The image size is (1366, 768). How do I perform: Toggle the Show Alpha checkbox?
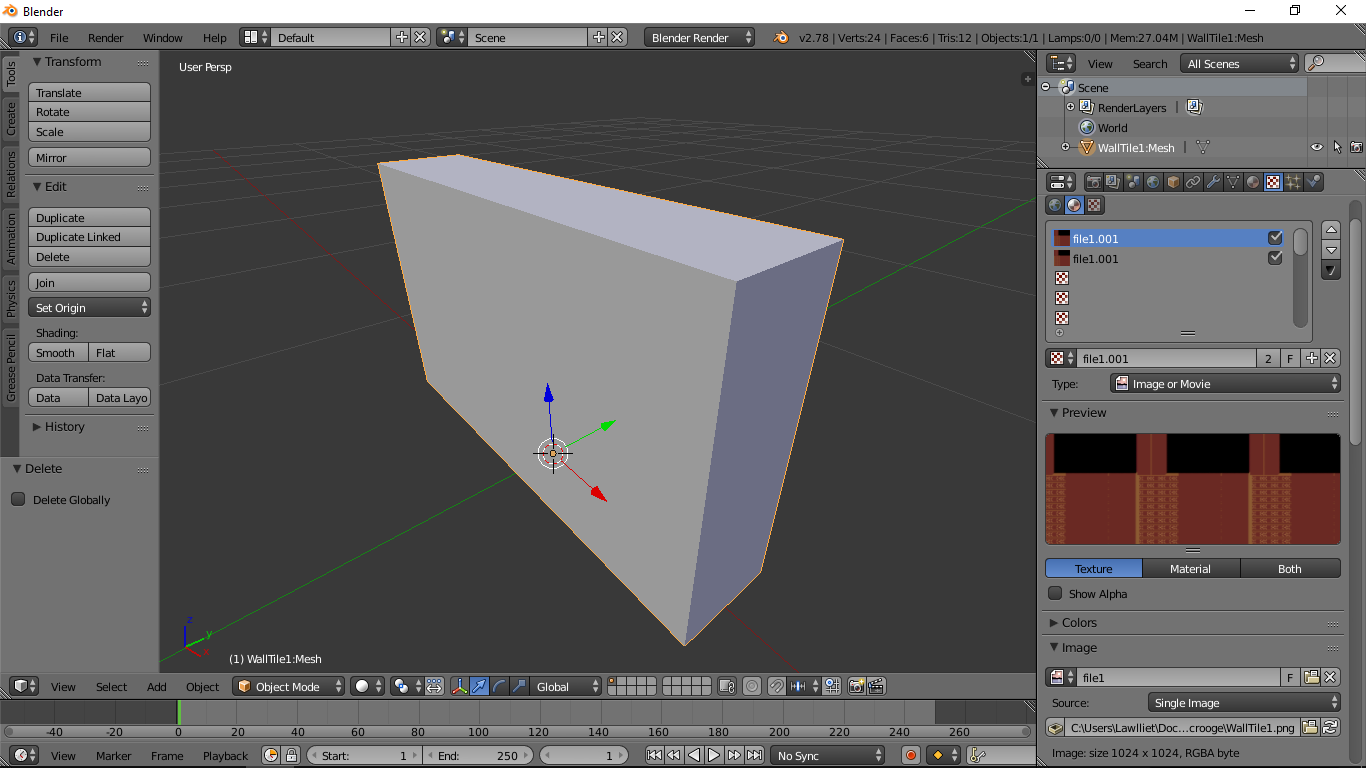tap(1055, 594)
